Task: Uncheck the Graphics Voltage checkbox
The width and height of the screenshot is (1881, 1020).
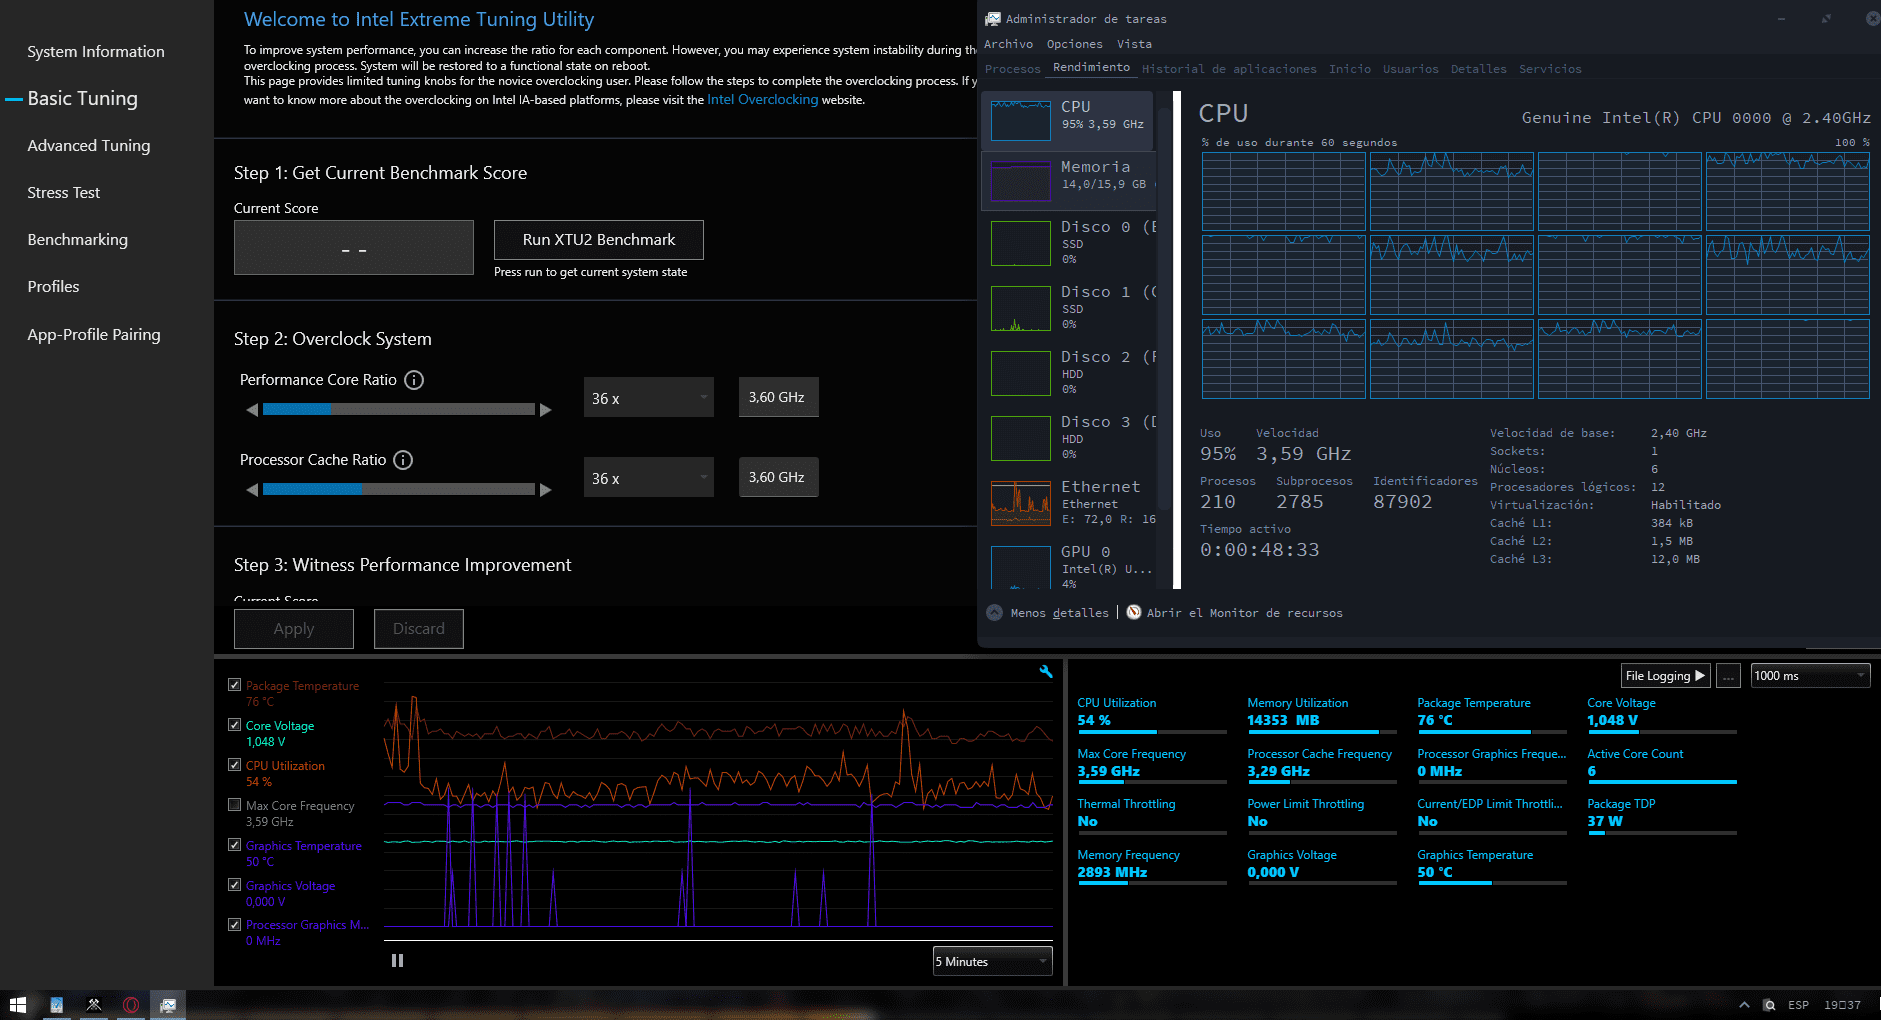Action: (234, 885)
